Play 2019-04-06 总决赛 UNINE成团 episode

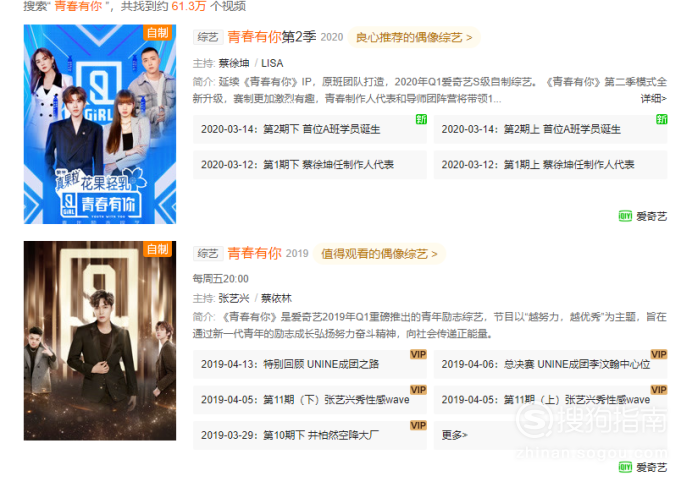click(550, 364)
